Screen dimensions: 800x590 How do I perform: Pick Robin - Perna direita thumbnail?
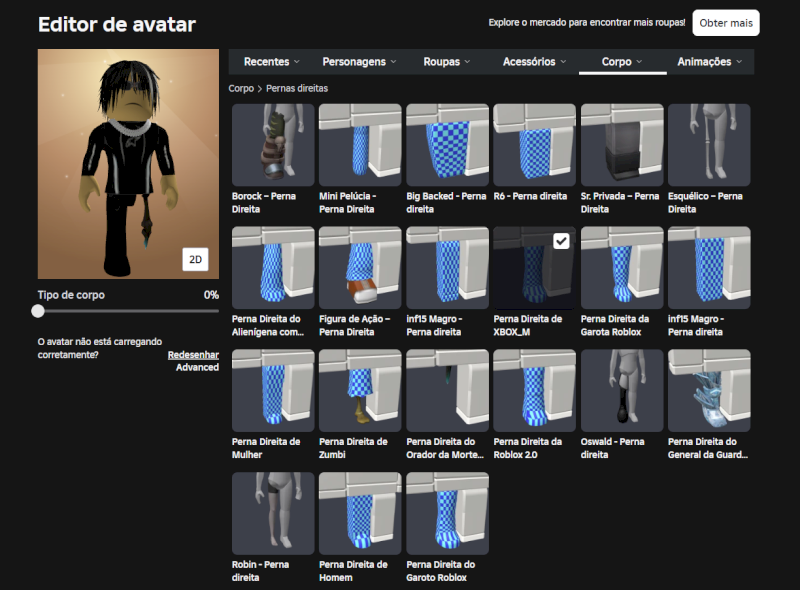coord(273,513)
